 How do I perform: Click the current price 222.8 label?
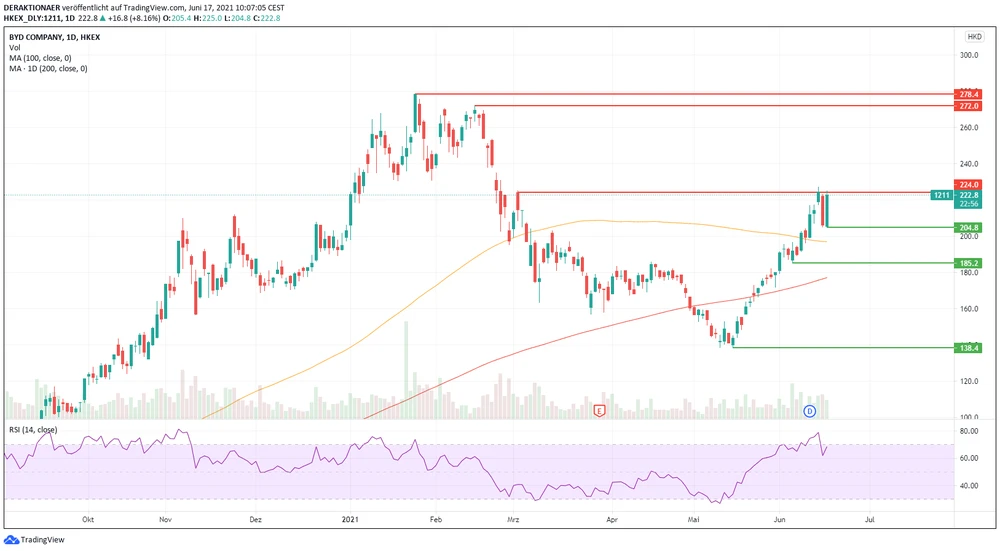[970, 195]
